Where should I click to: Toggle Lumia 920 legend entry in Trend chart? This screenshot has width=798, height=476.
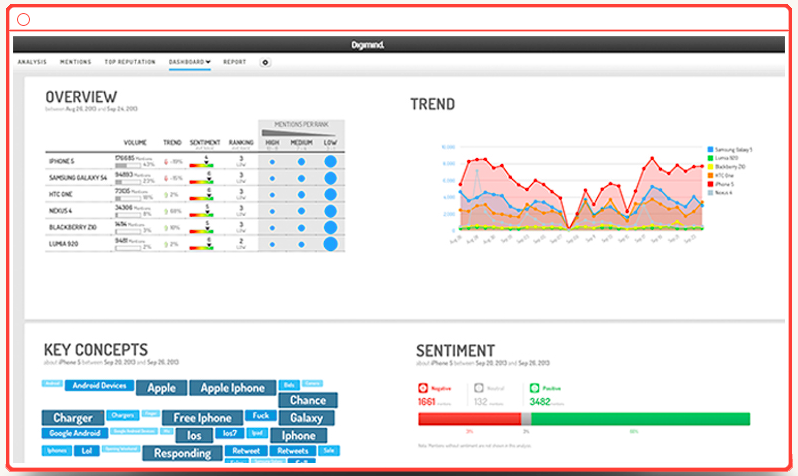tap(723, 158)
